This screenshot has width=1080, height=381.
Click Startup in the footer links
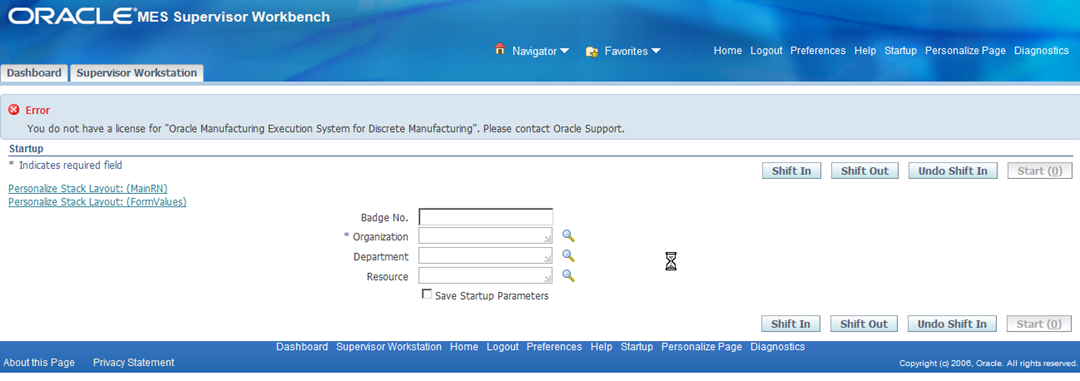636,347
